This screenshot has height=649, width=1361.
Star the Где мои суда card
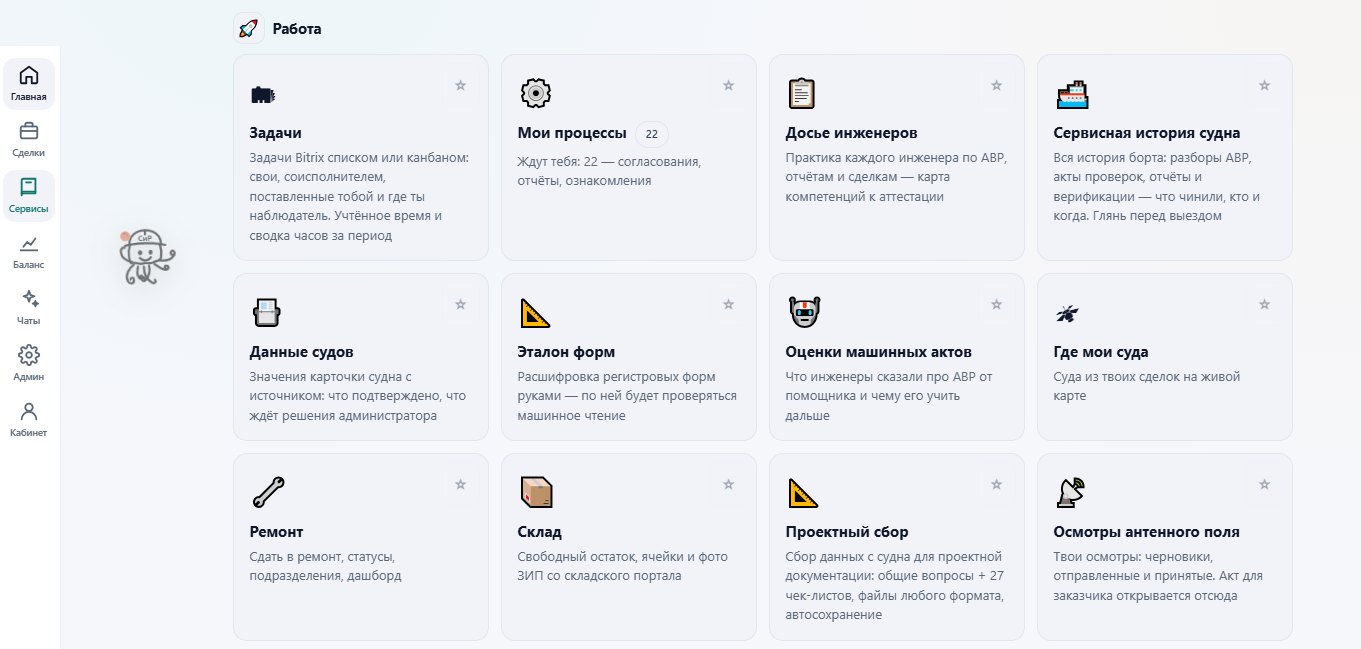pos(1264,305)
